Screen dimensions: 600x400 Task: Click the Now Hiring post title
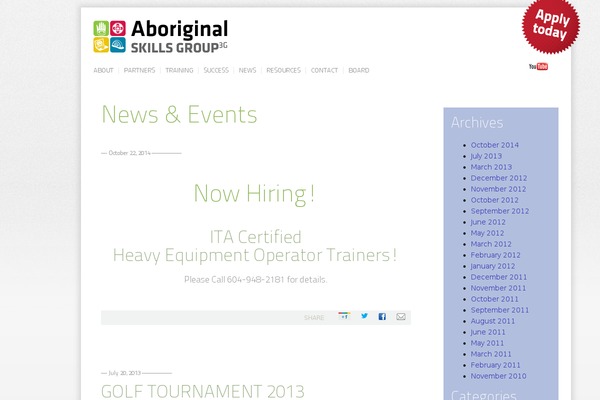point(254,193)
